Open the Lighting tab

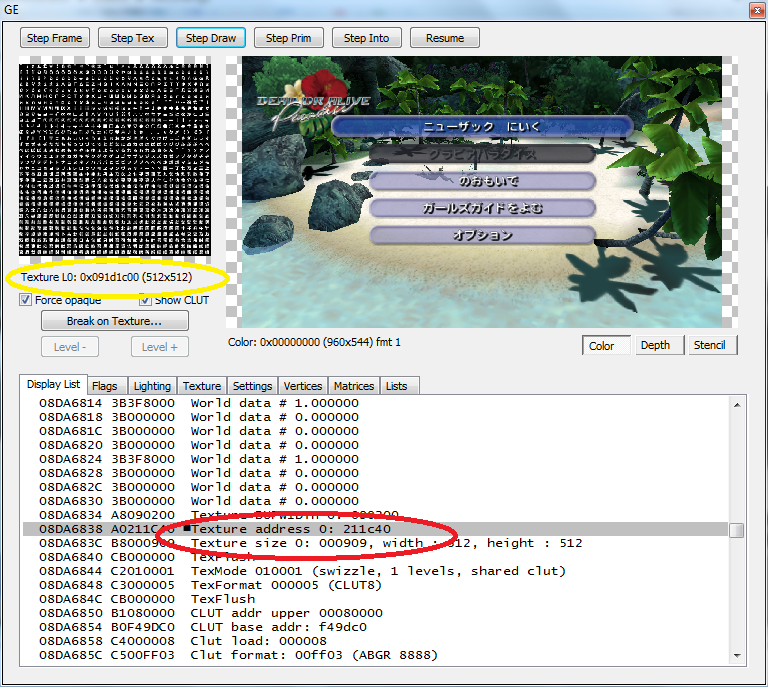(x=152, y=386)
